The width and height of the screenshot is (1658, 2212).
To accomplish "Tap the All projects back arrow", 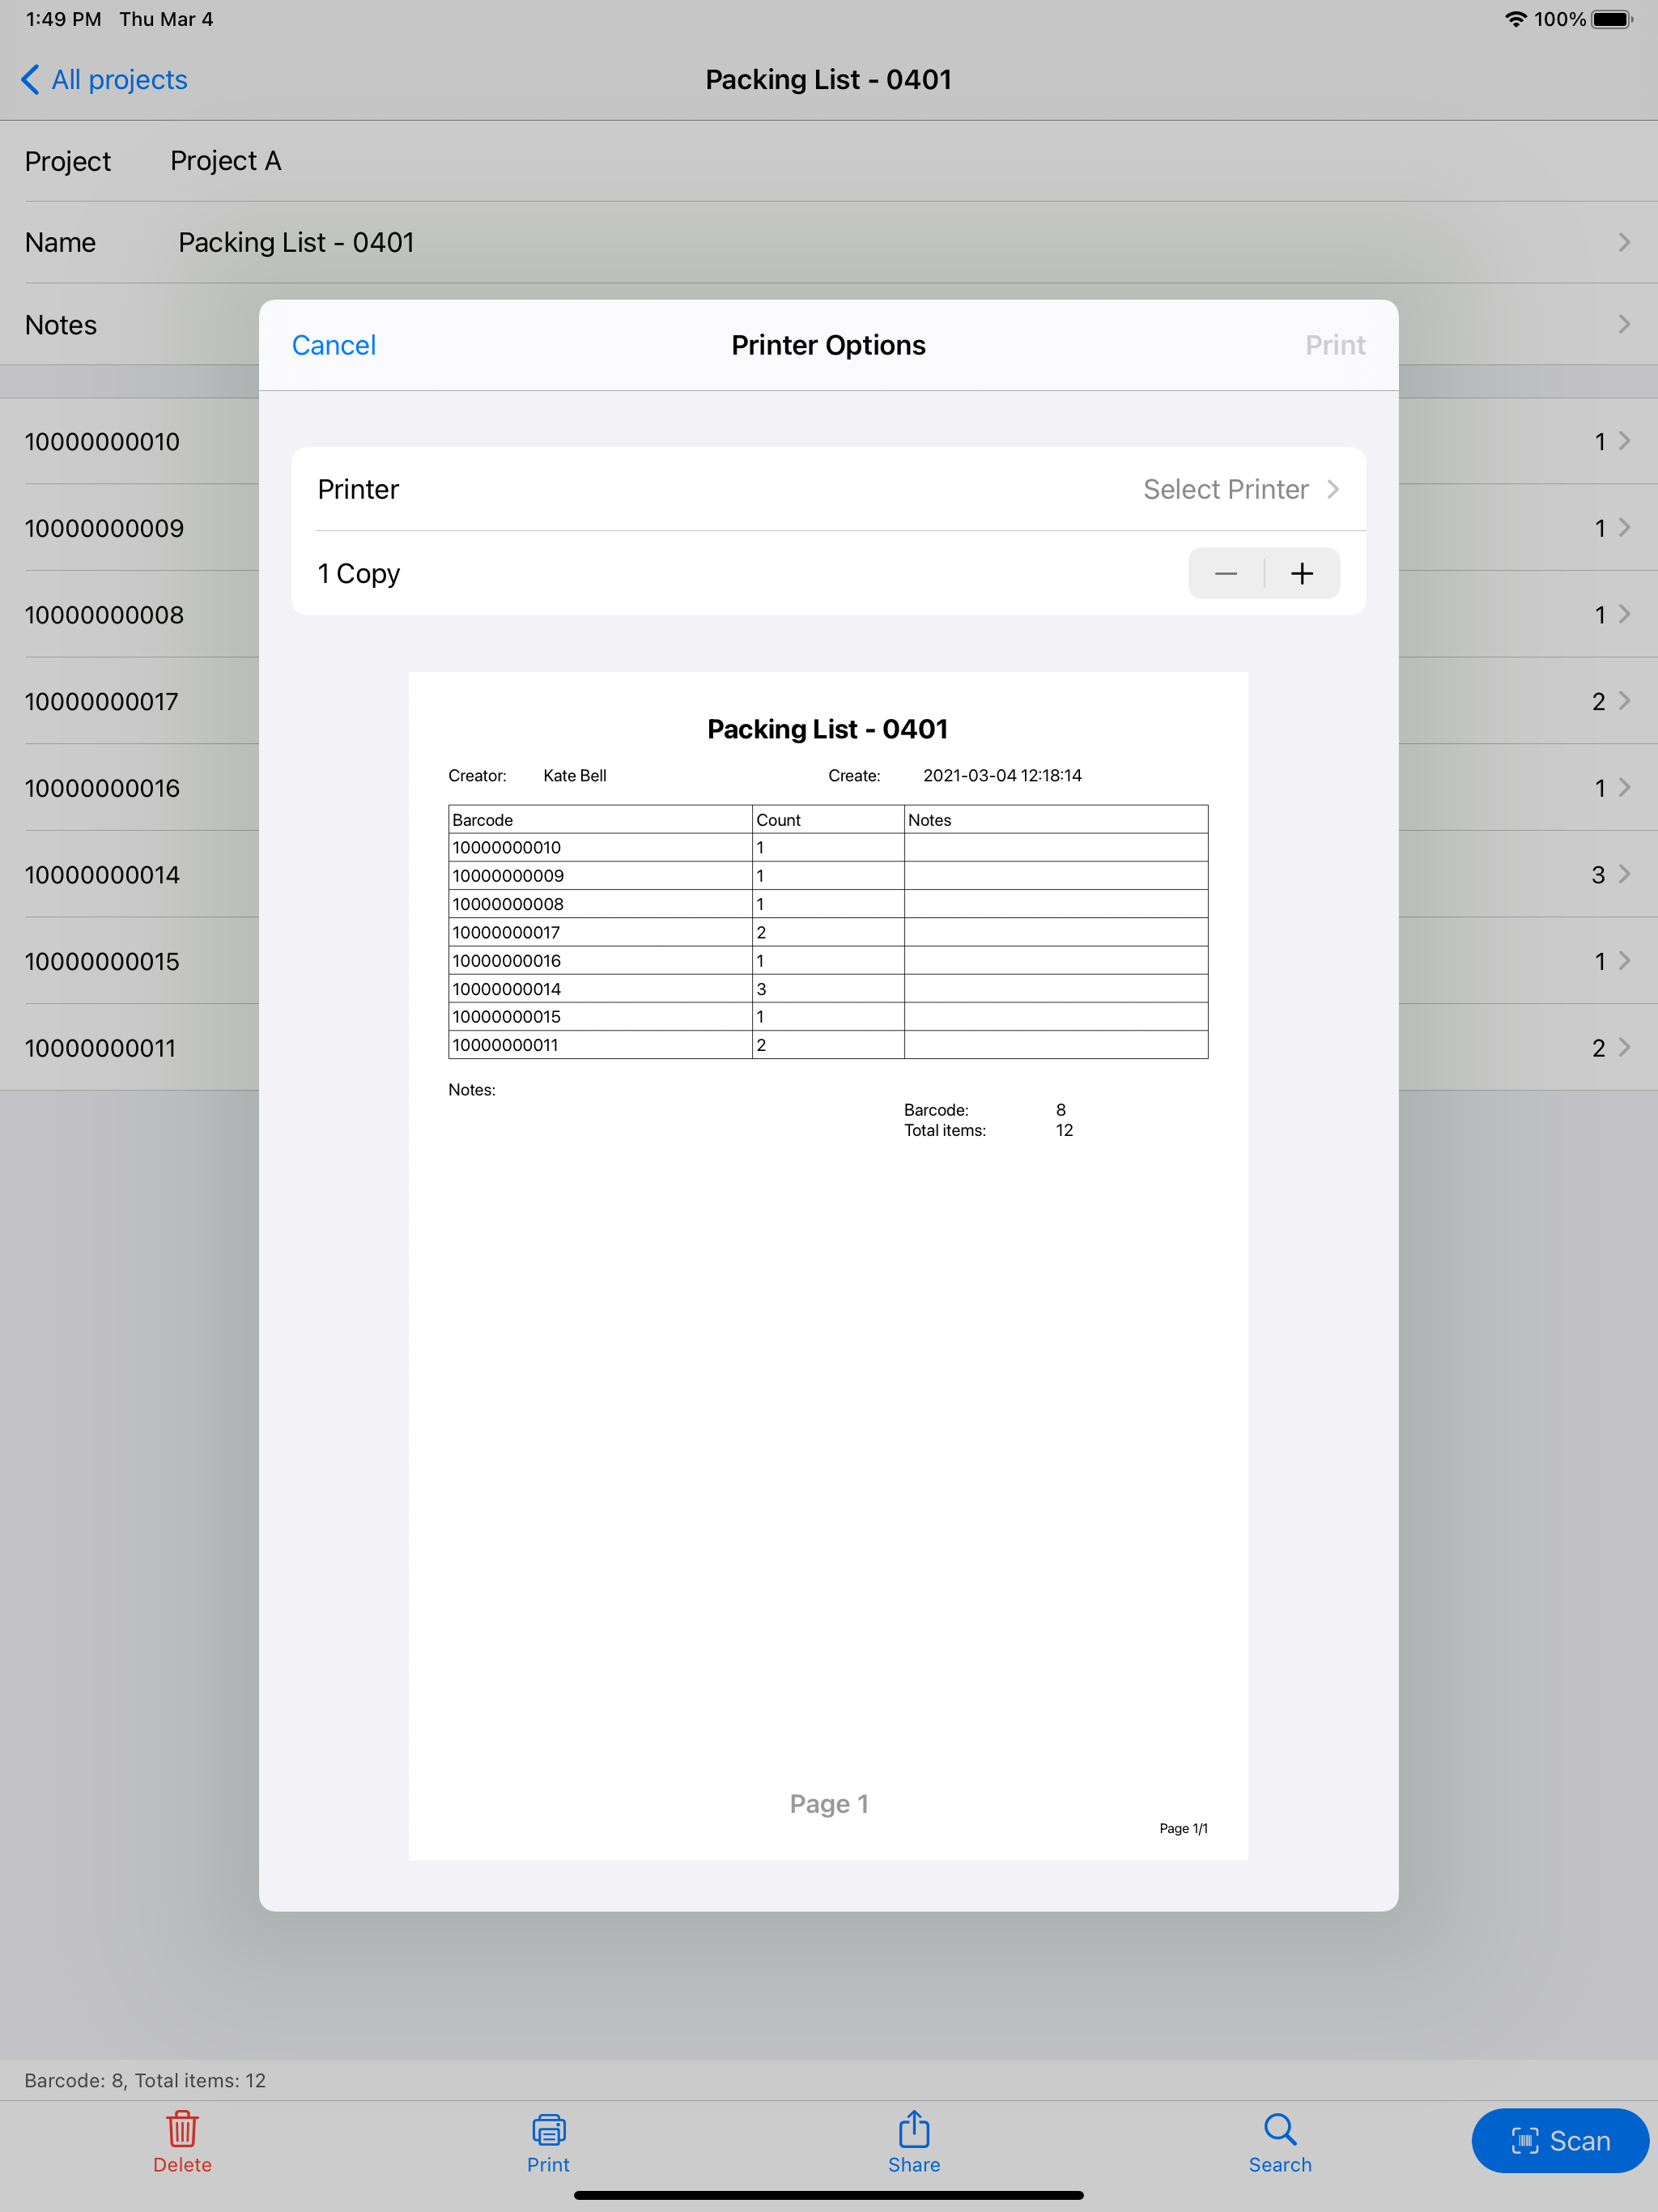I will [x=31, y=80].
